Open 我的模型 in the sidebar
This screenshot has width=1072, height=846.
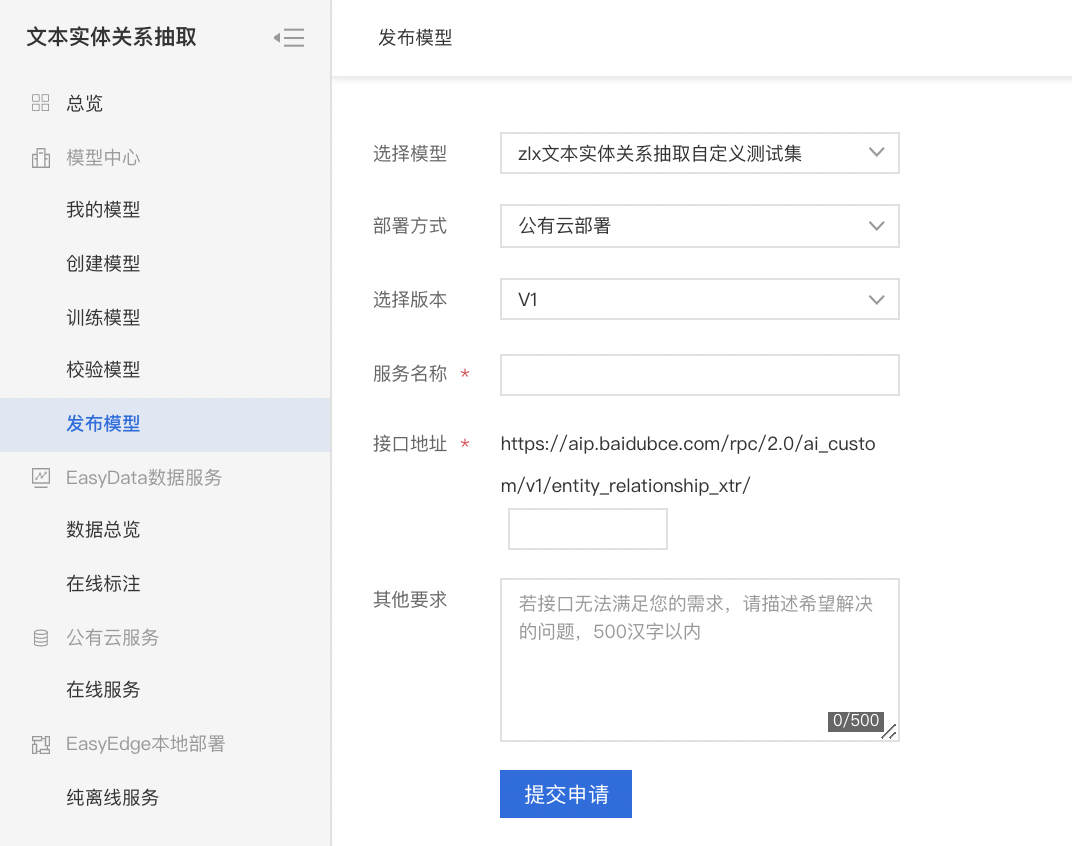coord(103,209)
